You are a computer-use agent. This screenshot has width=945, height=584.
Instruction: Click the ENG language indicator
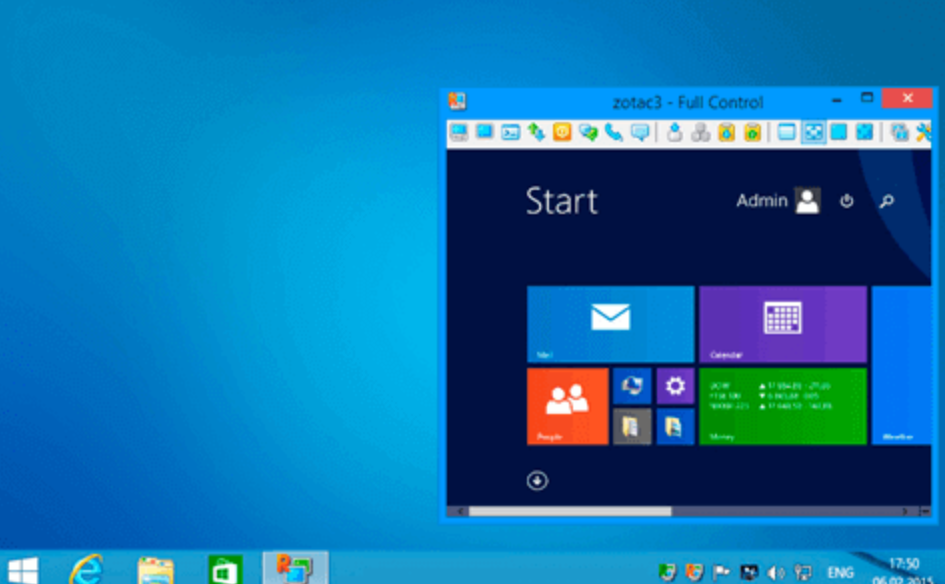pyautogui.click(x=840, y=572)
